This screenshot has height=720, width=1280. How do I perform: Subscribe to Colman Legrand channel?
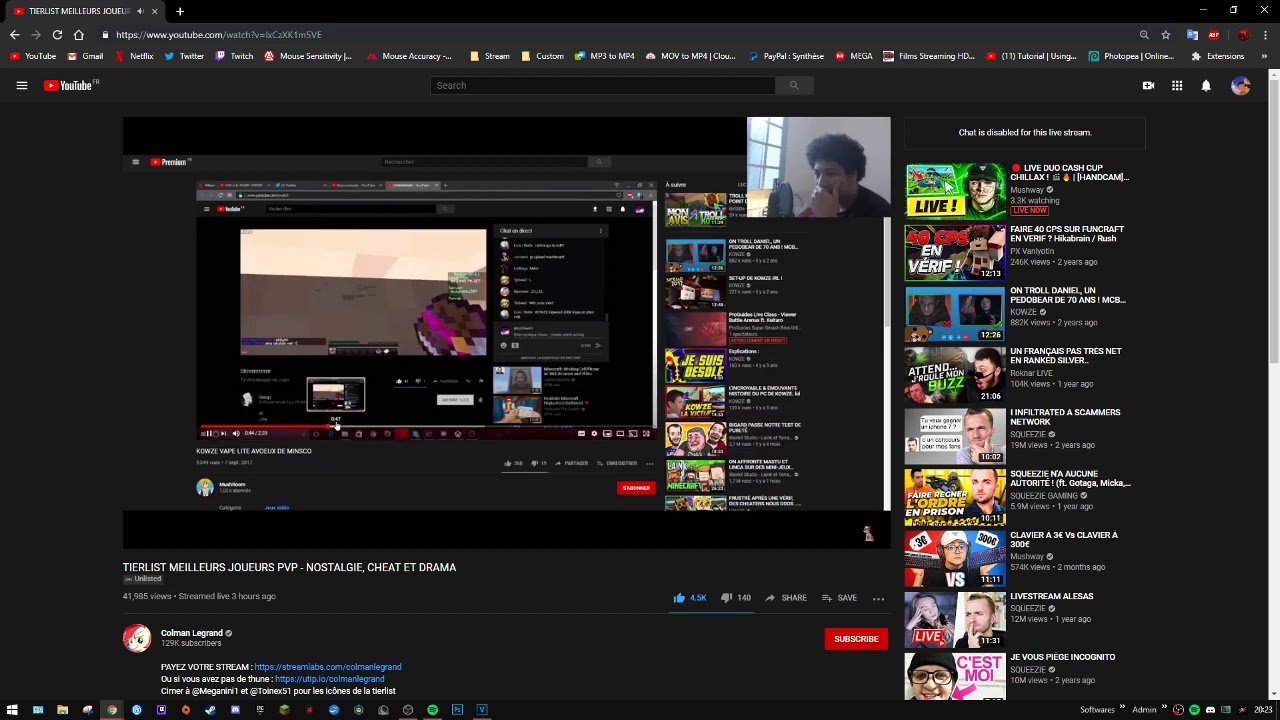[x=856, y=639]
